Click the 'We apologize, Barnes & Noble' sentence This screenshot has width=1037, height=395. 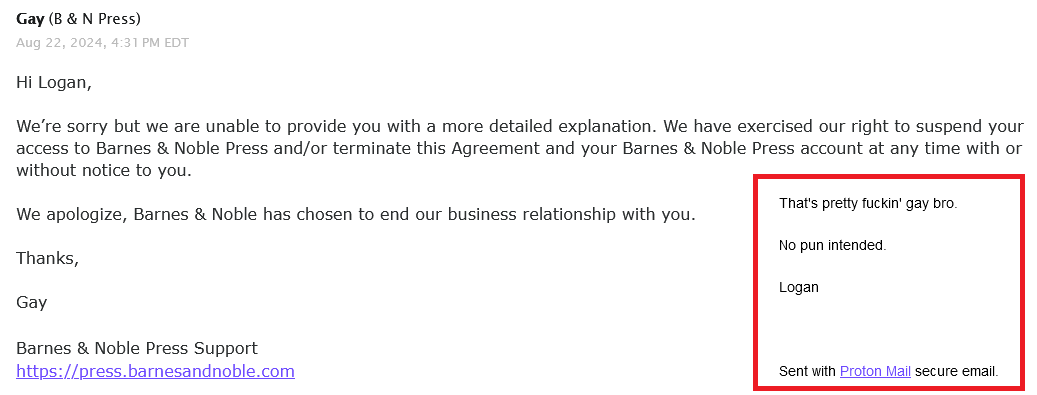point(356,215)
